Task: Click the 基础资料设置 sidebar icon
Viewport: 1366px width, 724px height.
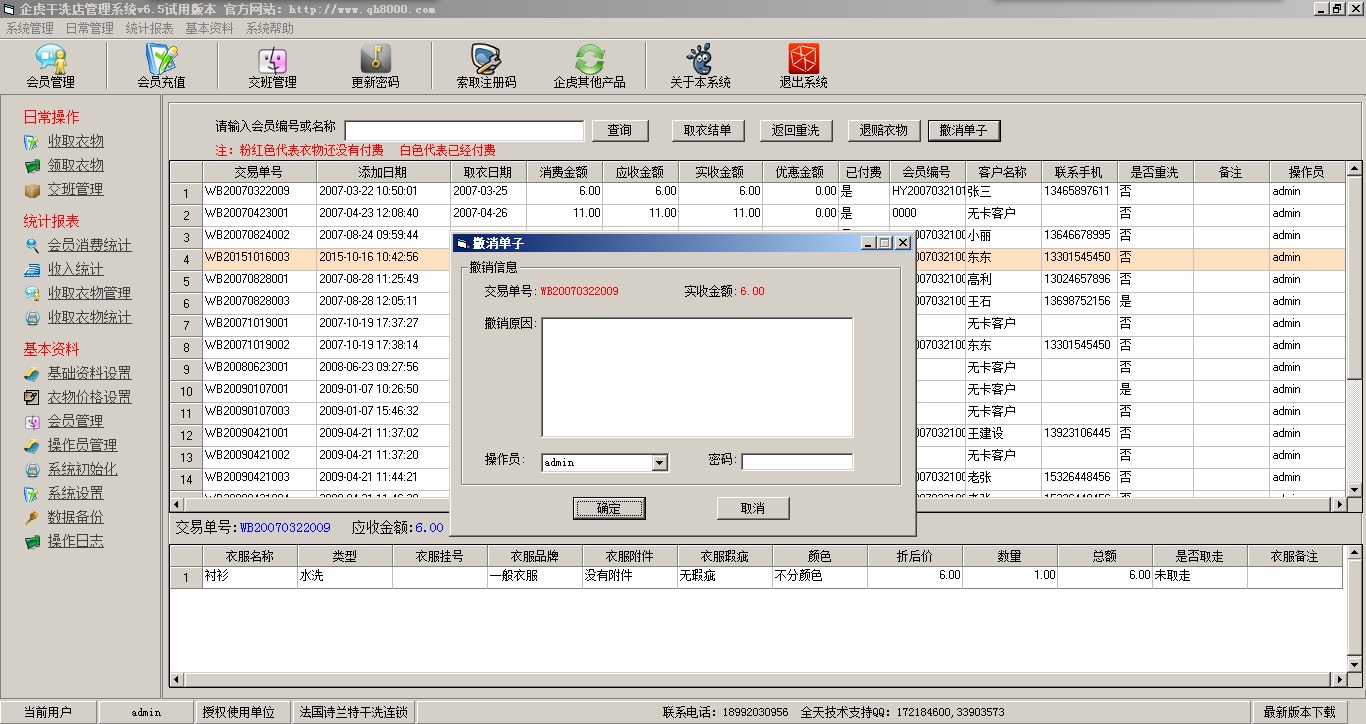Action: 32,374
